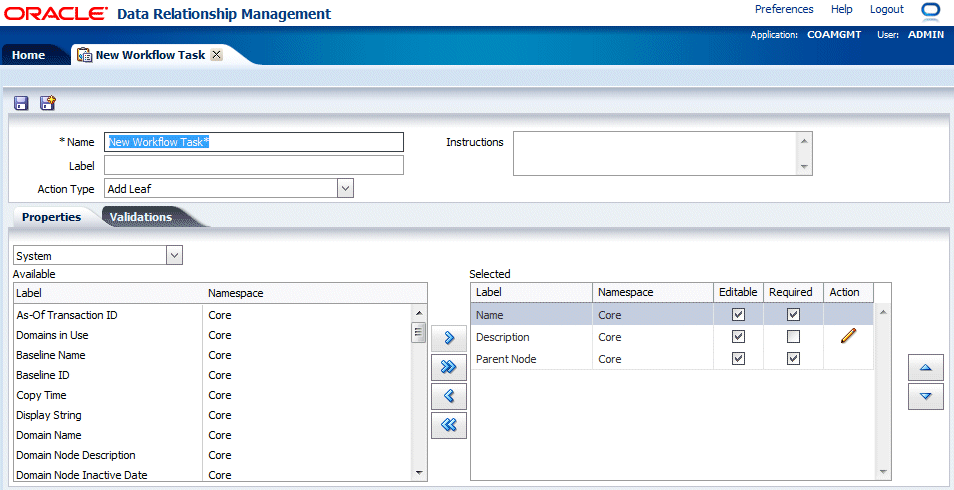954x490 pixels.
Task: Select the Properties tab
Action: (x=52, y=217)
